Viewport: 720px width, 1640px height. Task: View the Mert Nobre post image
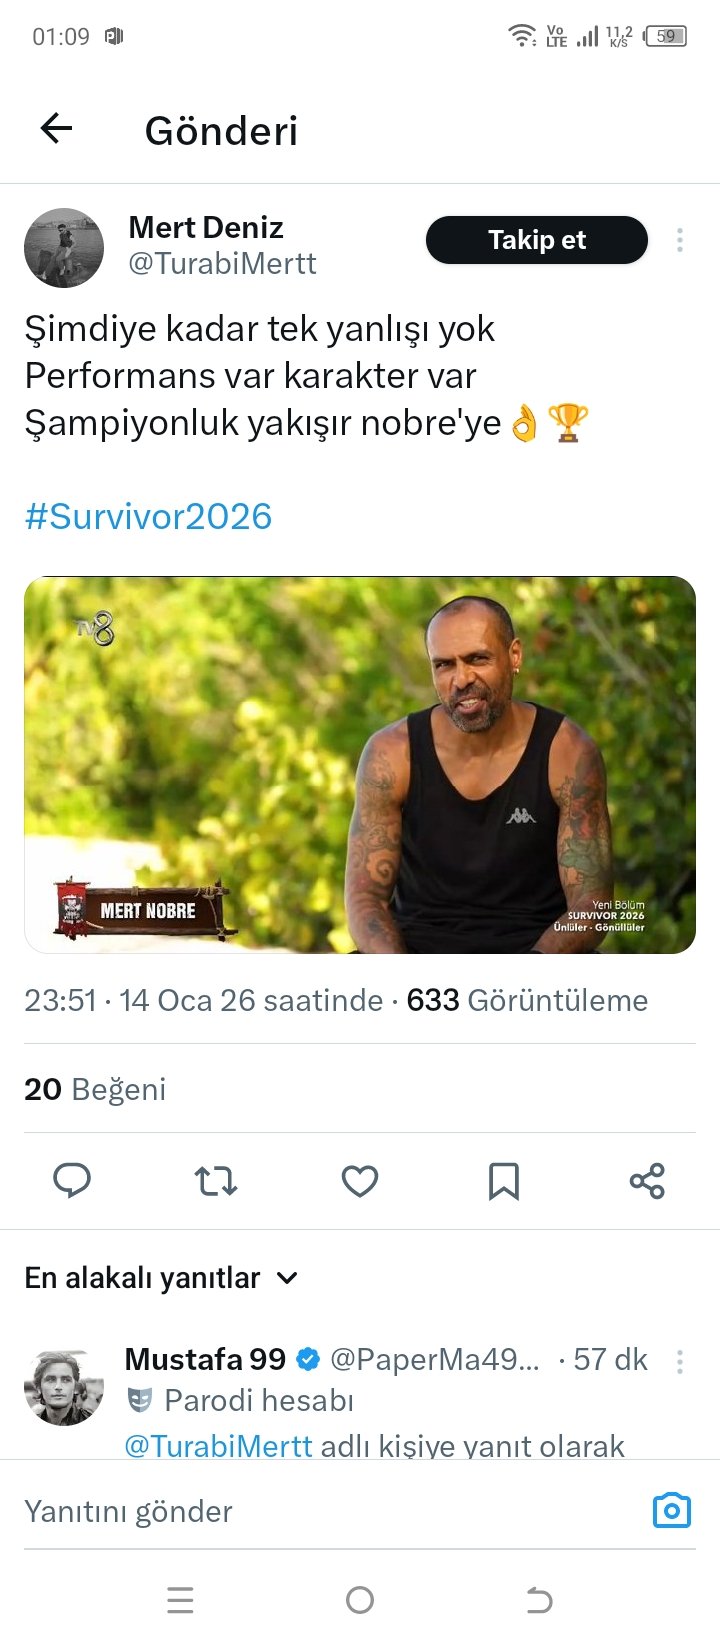pyautogui.click(x=360, y=764)
